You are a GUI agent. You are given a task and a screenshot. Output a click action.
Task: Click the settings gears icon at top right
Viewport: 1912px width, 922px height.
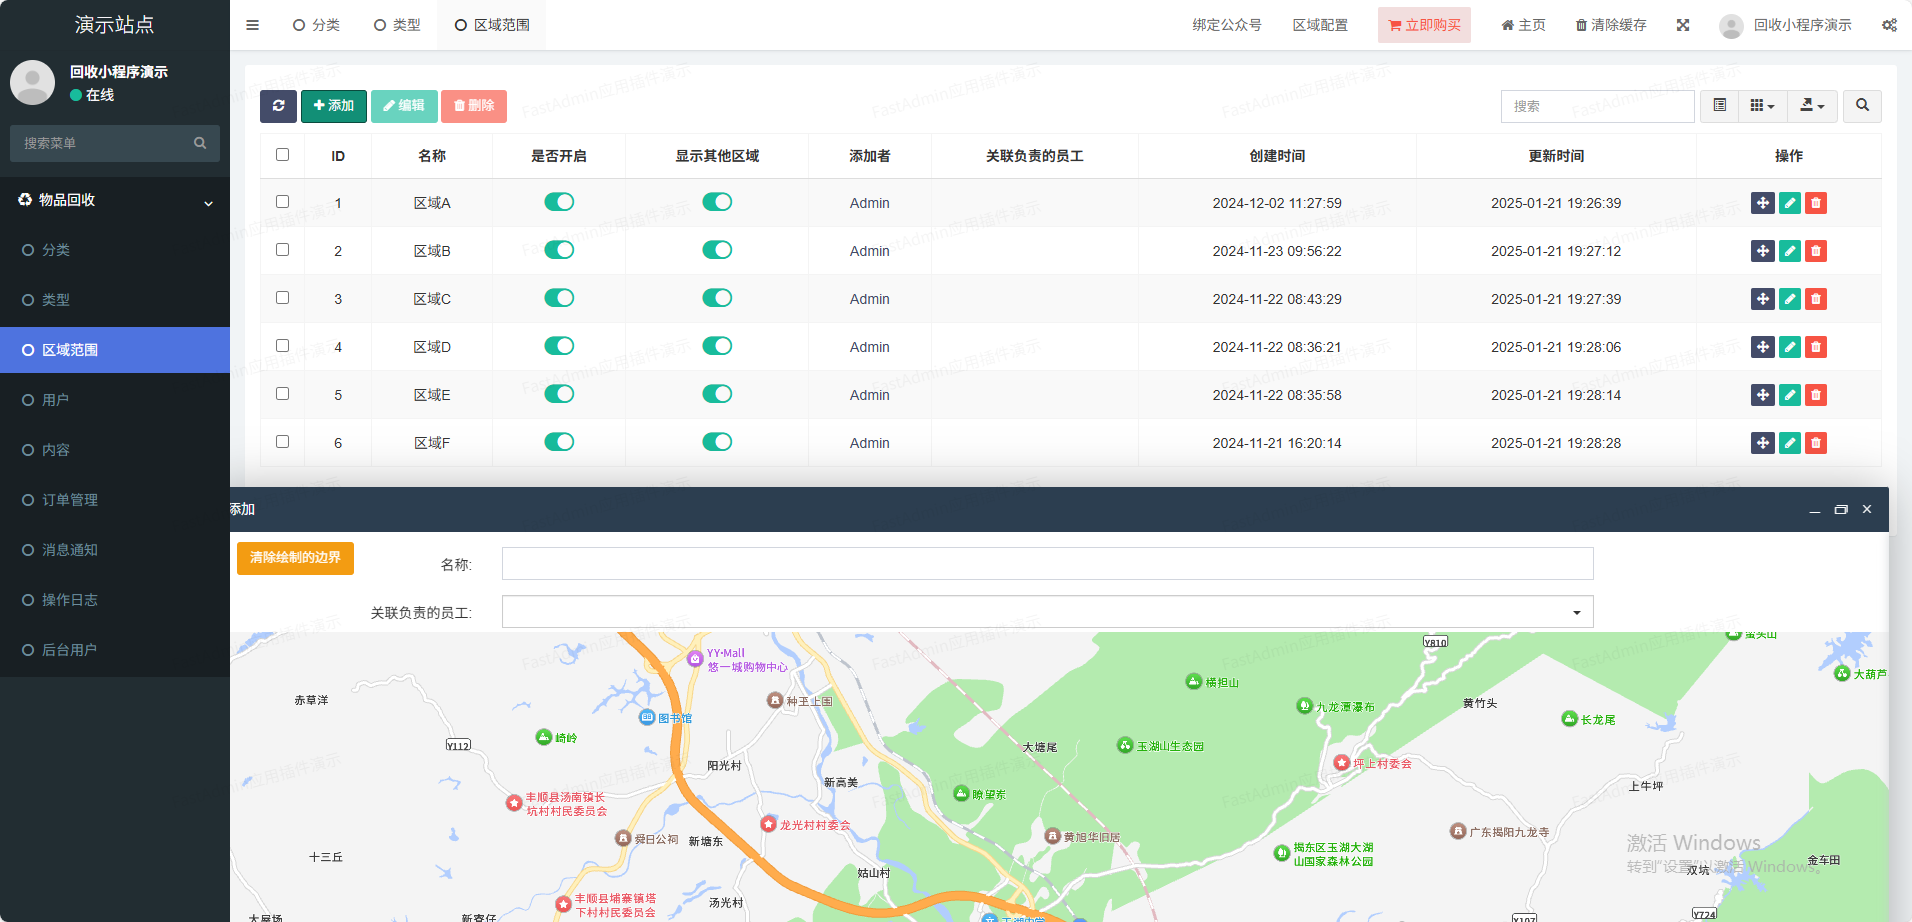[x=1889, y=25]
